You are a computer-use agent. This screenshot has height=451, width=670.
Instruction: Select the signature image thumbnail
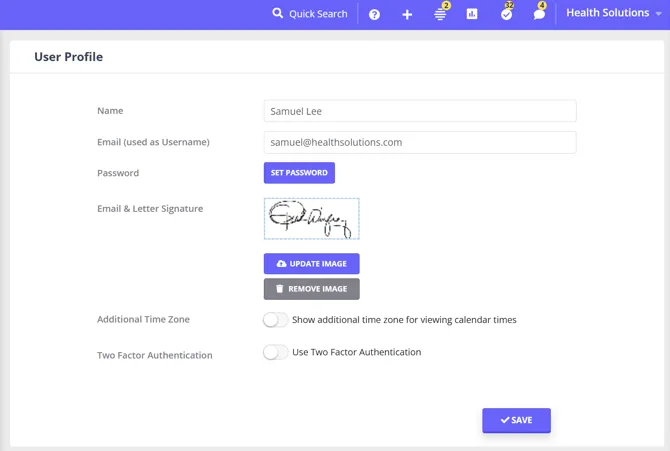pyautogui.click(x=311, y=218)
